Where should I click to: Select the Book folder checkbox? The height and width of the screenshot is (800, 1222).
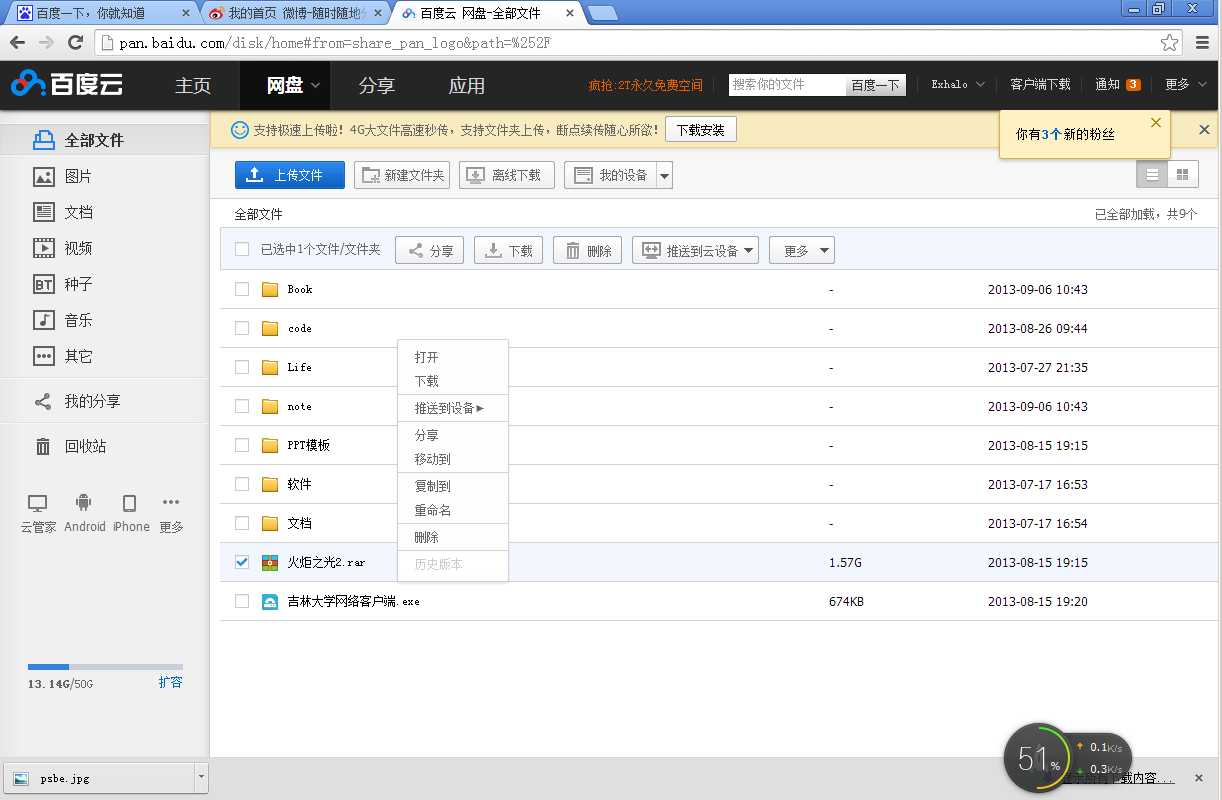coord(241,289)
